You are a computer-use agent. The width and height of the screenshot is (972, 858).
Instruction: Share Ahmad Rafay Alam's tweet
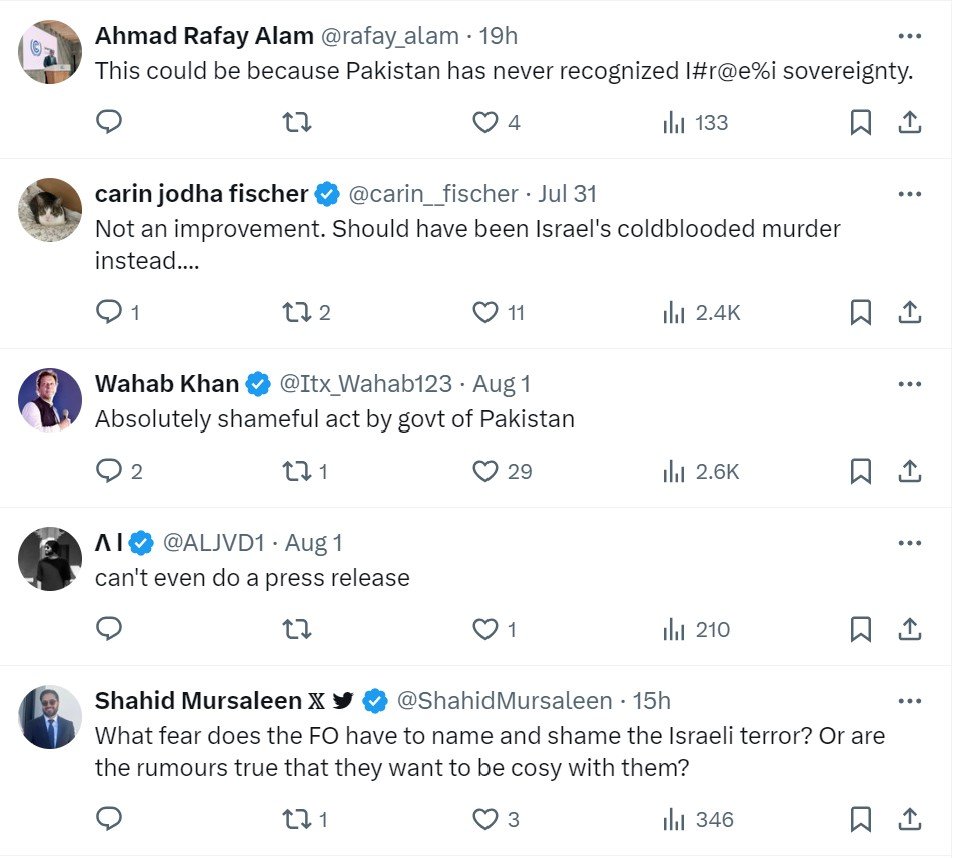point(909,122)
